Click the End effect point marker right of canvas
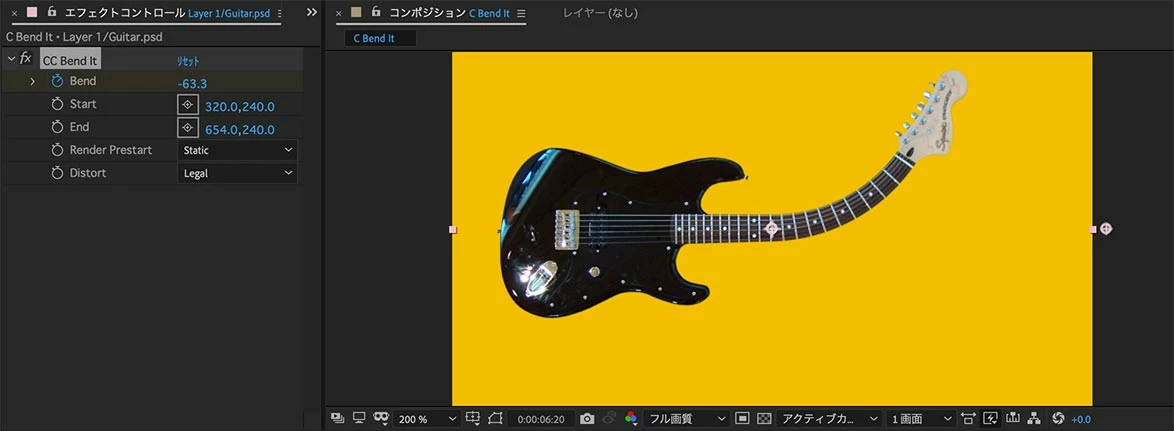 coord(1107,229)
